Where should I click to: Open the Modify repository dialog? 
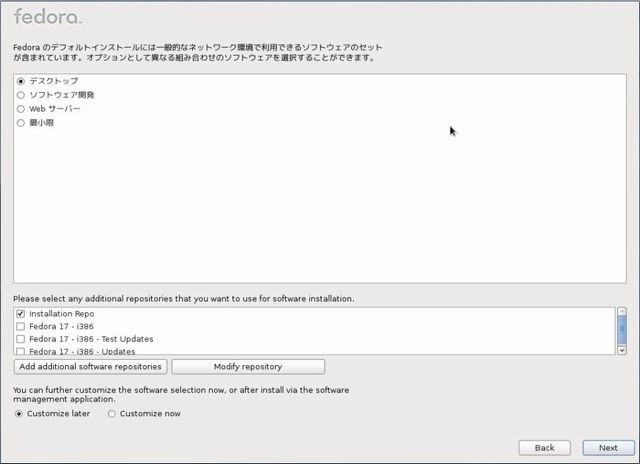(x=248, y=366)
